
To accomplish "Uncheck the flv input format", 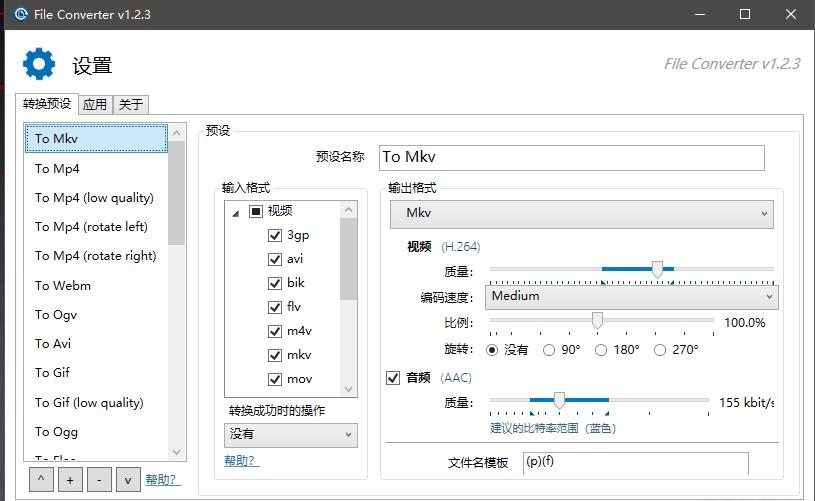I will tap(274, 307).
